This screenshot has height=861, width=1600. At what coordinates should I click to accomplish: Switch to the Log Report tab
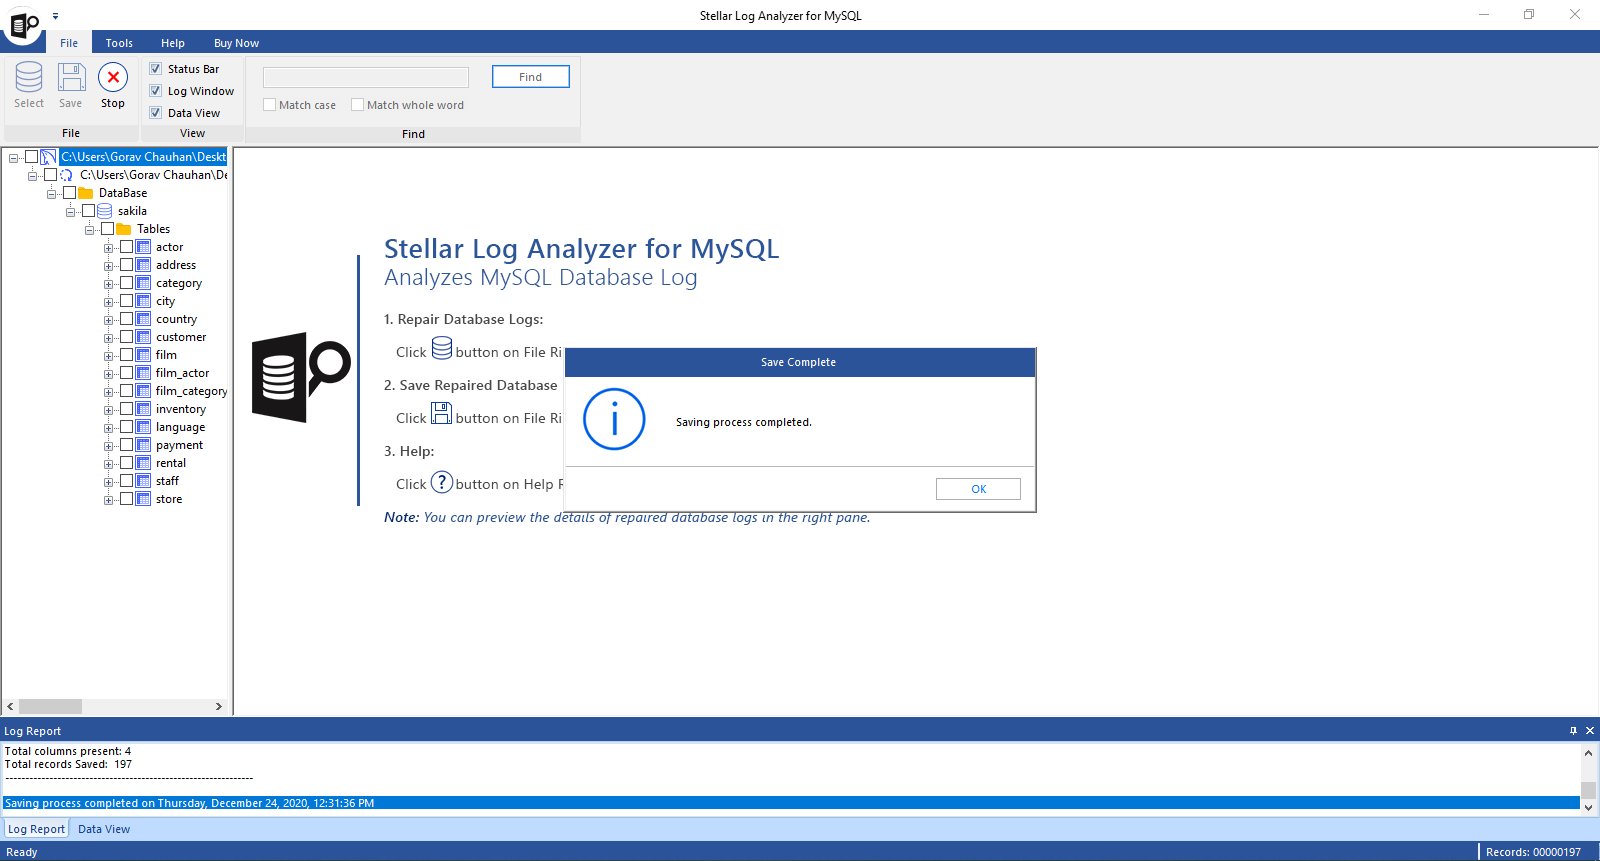click(x=36, y=829)
